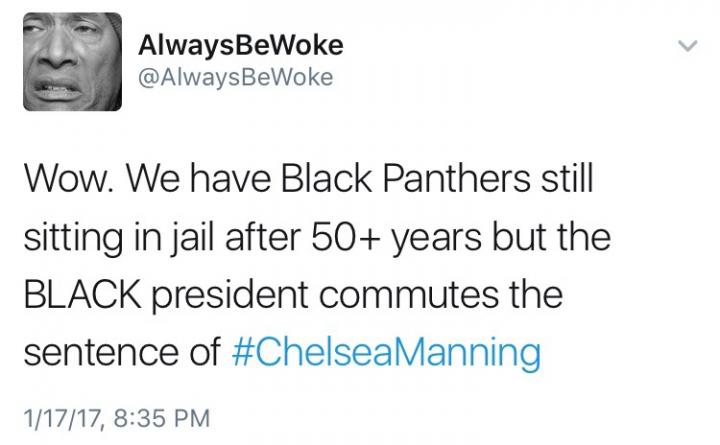Image resolution: width=720 pixels, height=445 pixels.
Task: View the author's avatar image
Action: (73, 62)
